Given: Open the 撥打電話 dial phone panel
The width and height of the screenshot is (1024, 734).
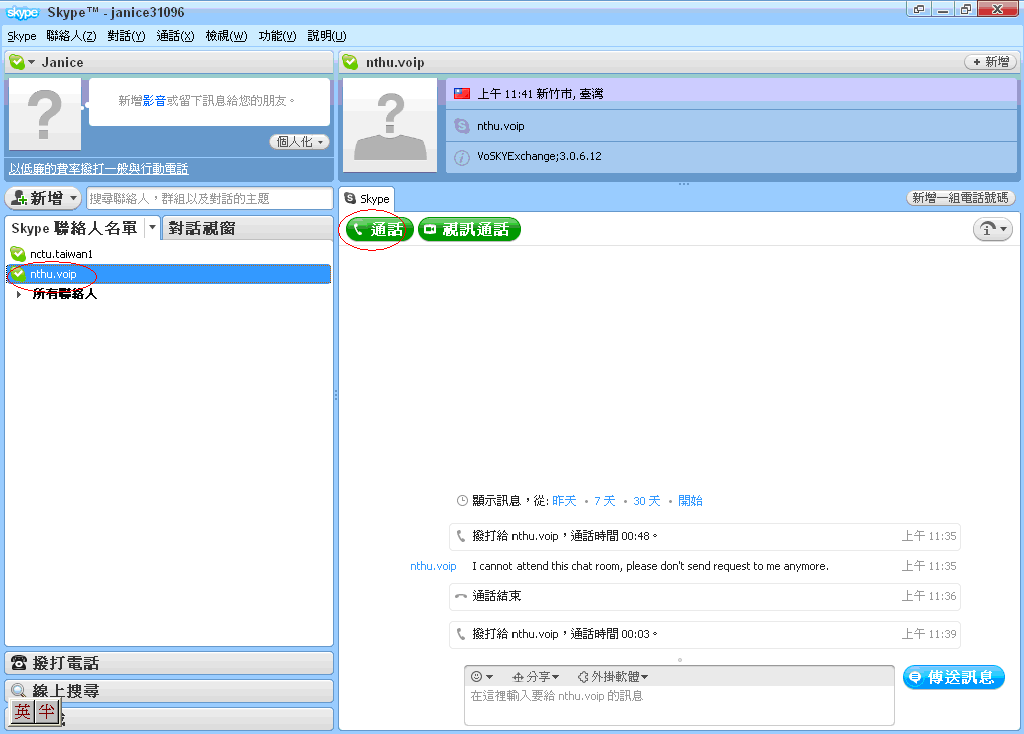Looking at the screenshot, I should coord(168,663).
